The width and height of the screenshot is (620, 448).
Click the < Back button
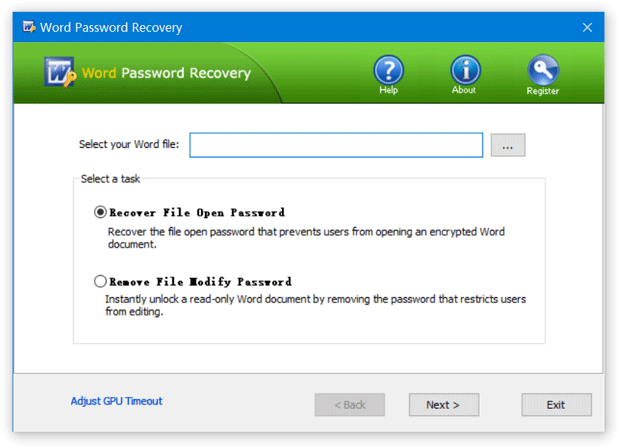point(349,405)
